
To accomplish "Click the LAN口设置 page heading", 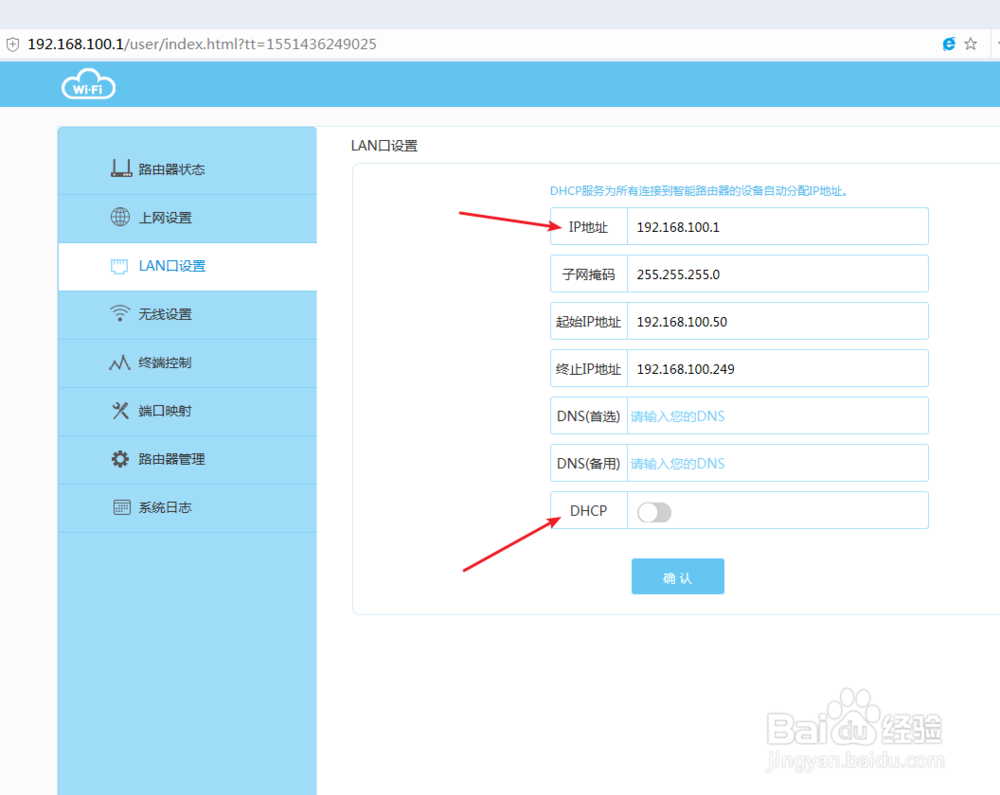I will coord(384,146).
